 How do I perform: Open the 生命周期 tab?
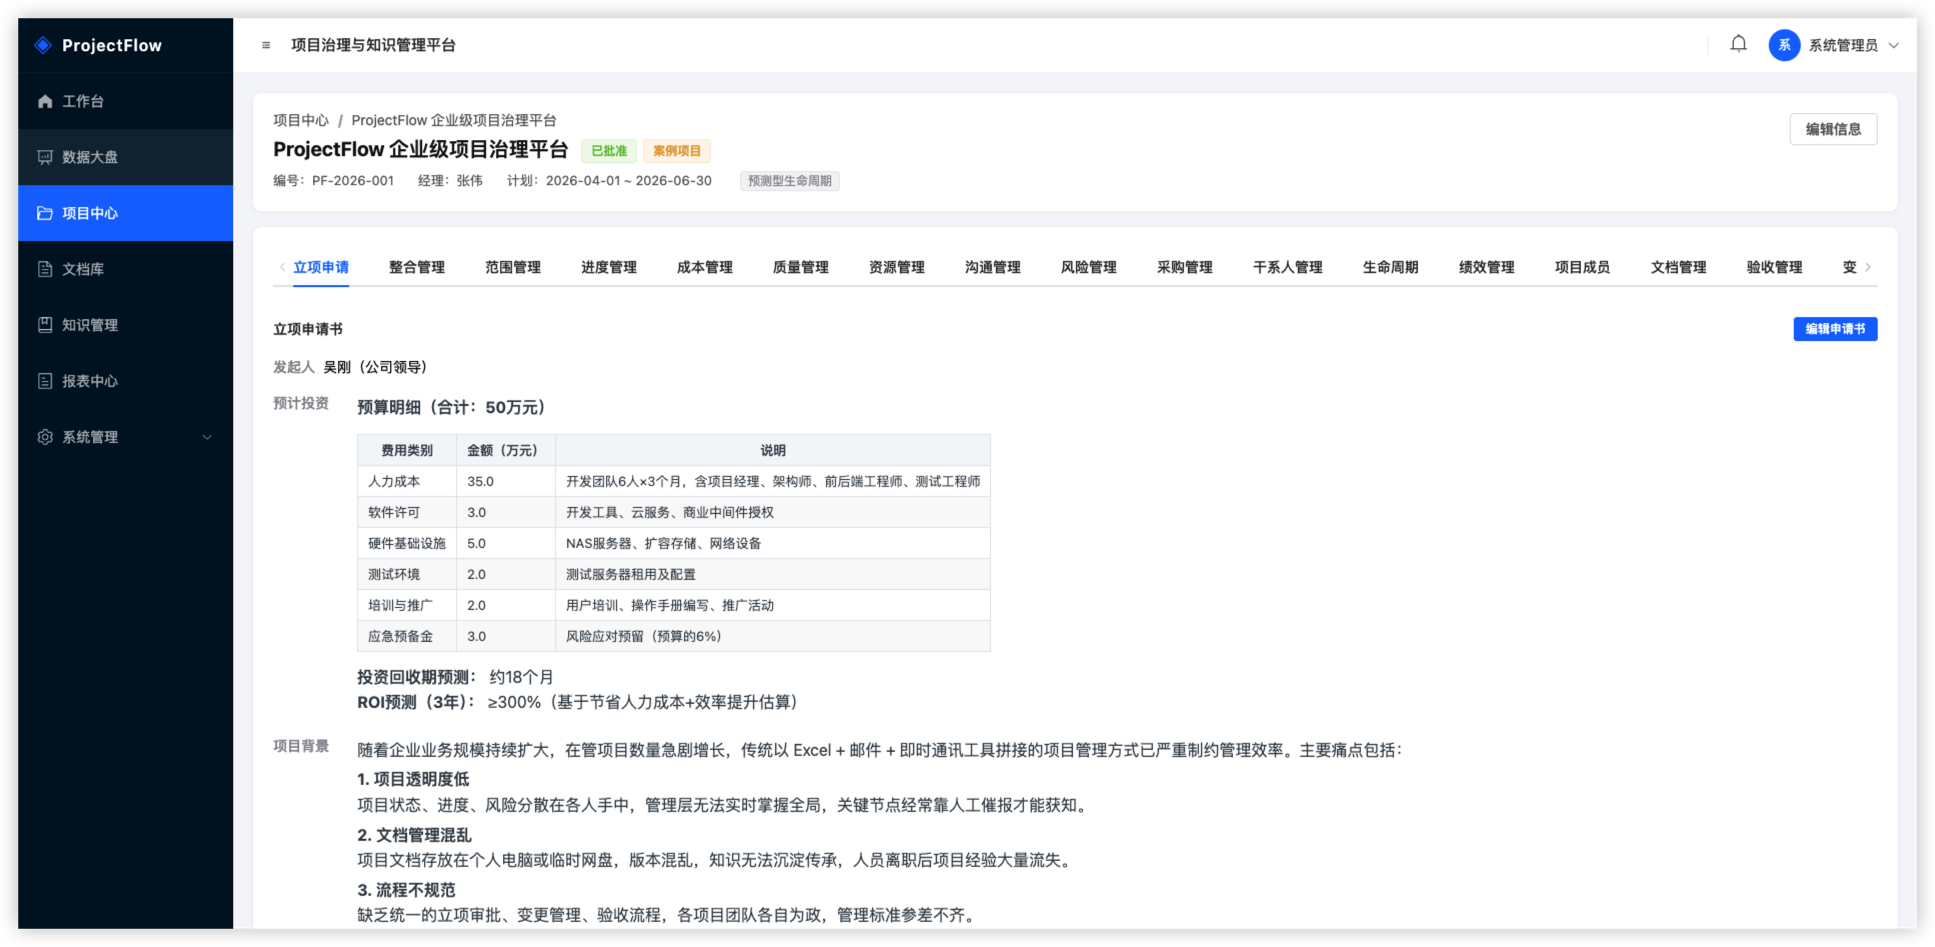(1391, 267)
